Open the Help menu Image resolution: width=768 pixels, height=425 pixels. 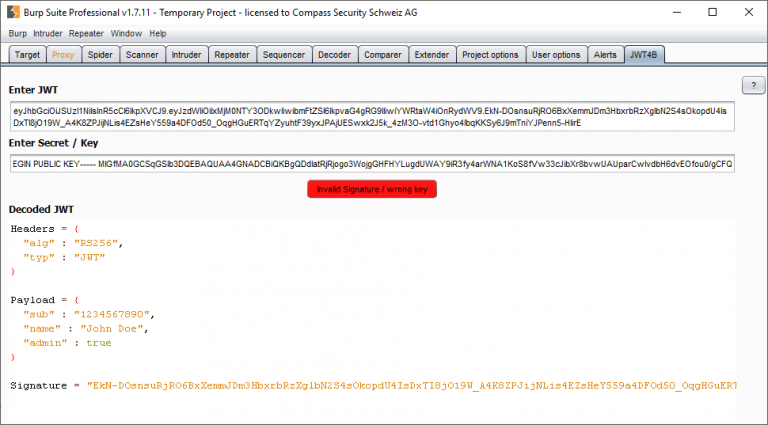click(158, 34)
